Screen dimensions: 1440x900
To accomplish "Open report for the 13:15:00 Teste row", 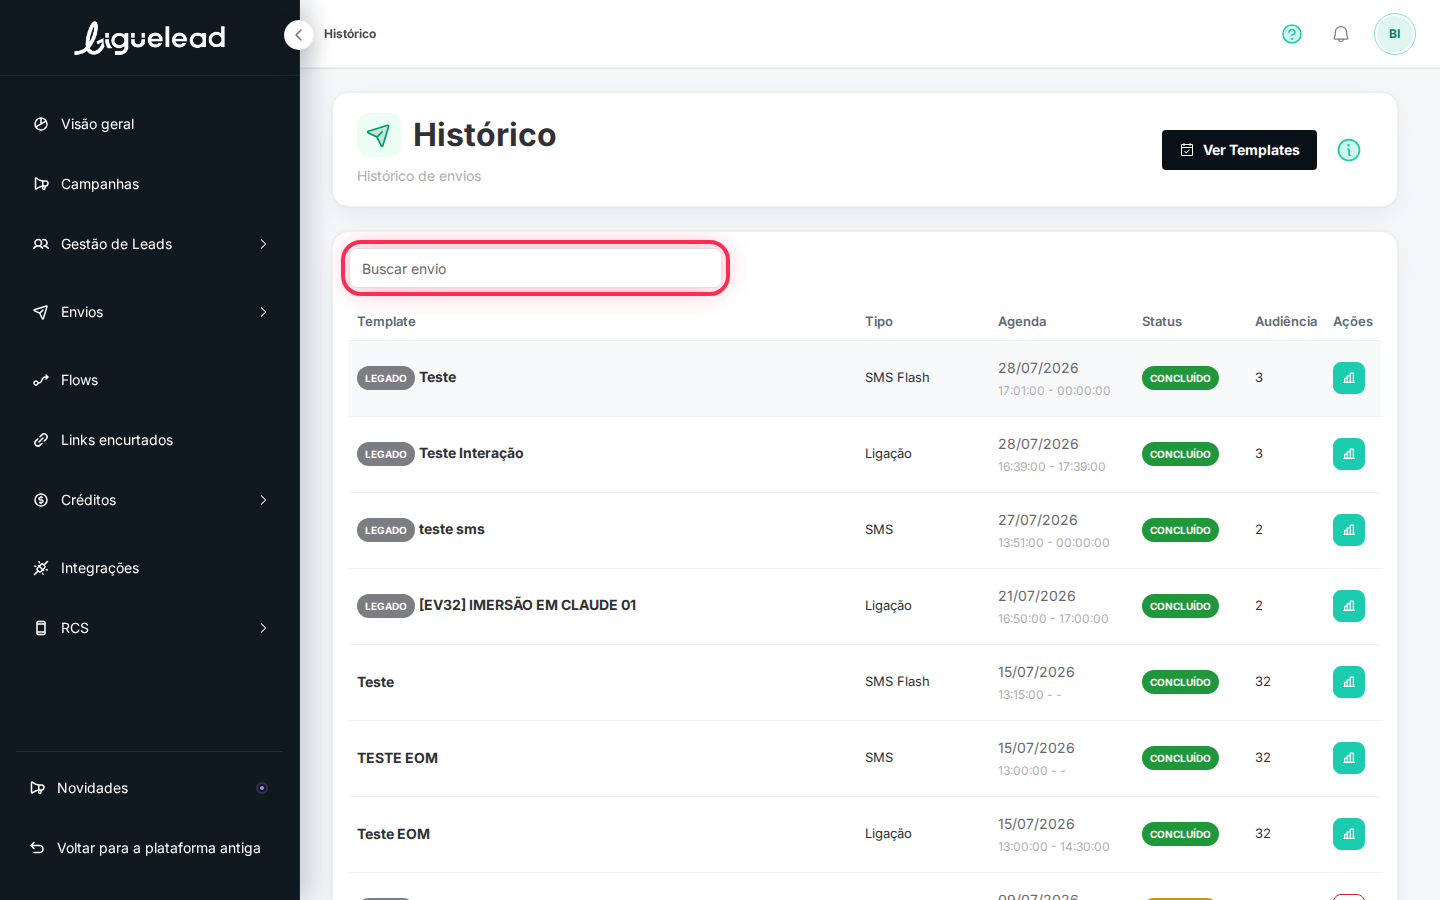I will (x=1349, y=682).
